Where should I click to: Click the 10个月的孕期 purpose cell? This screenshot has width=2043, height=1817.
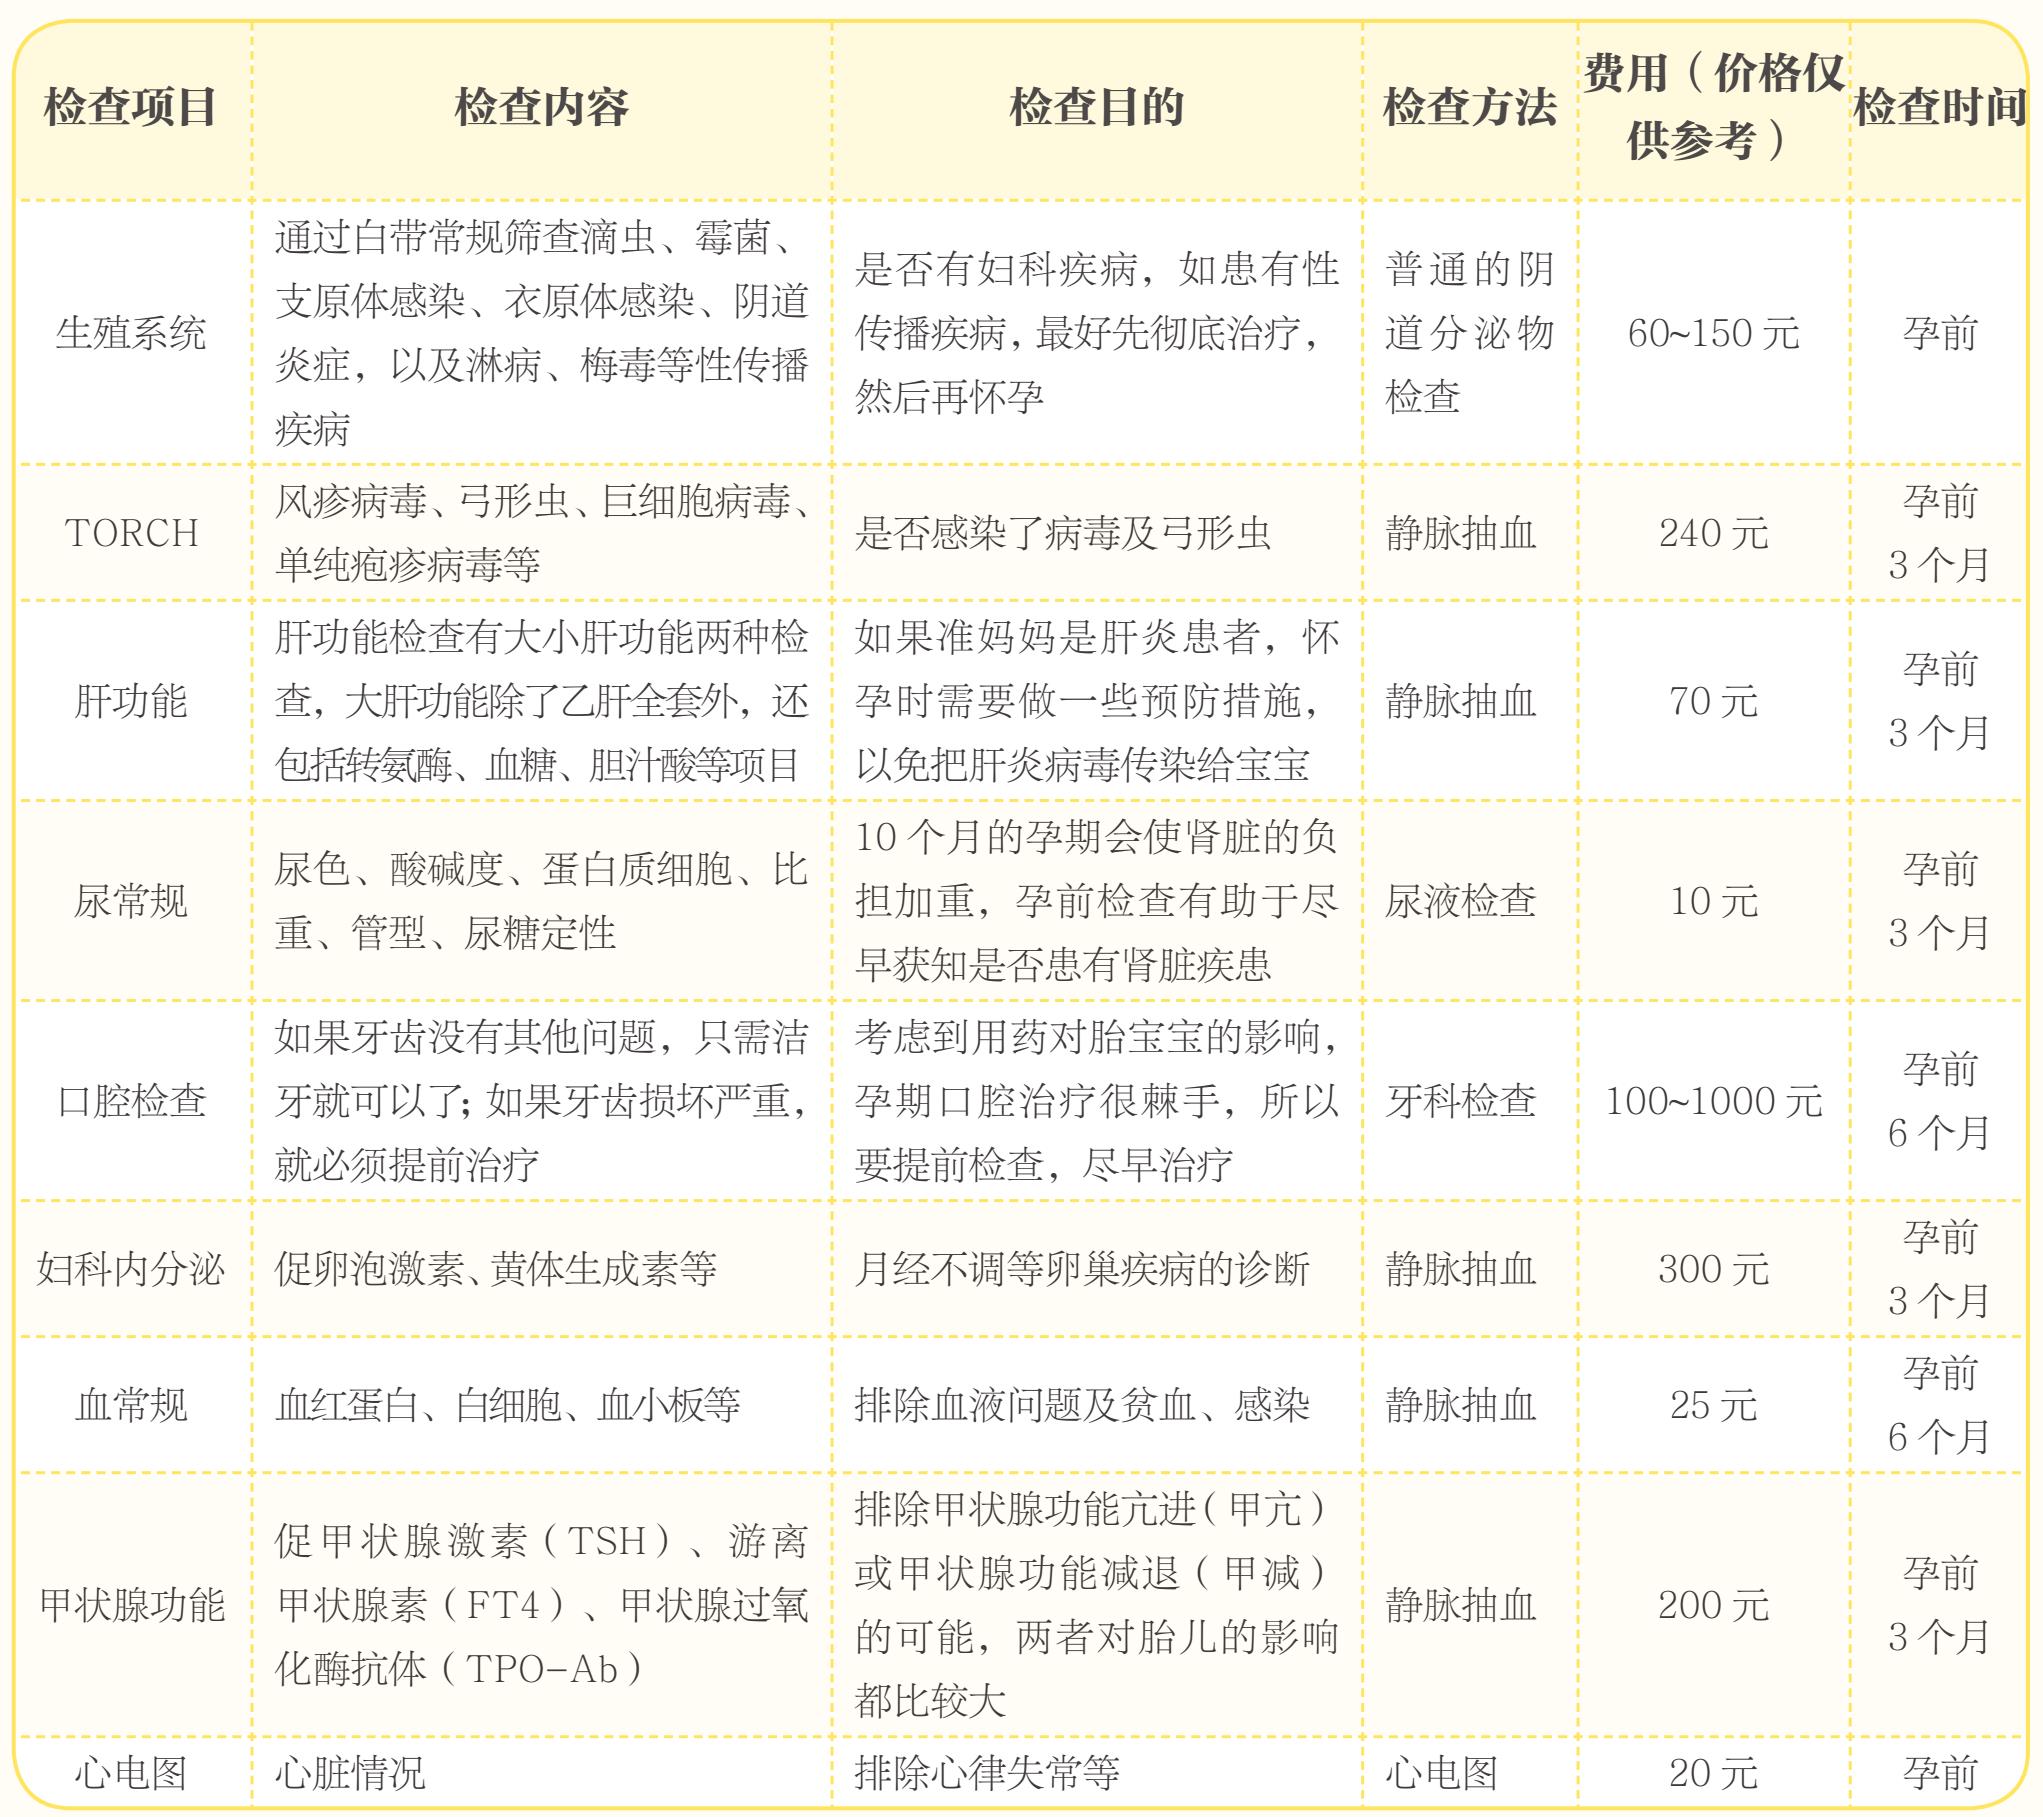1096,901
